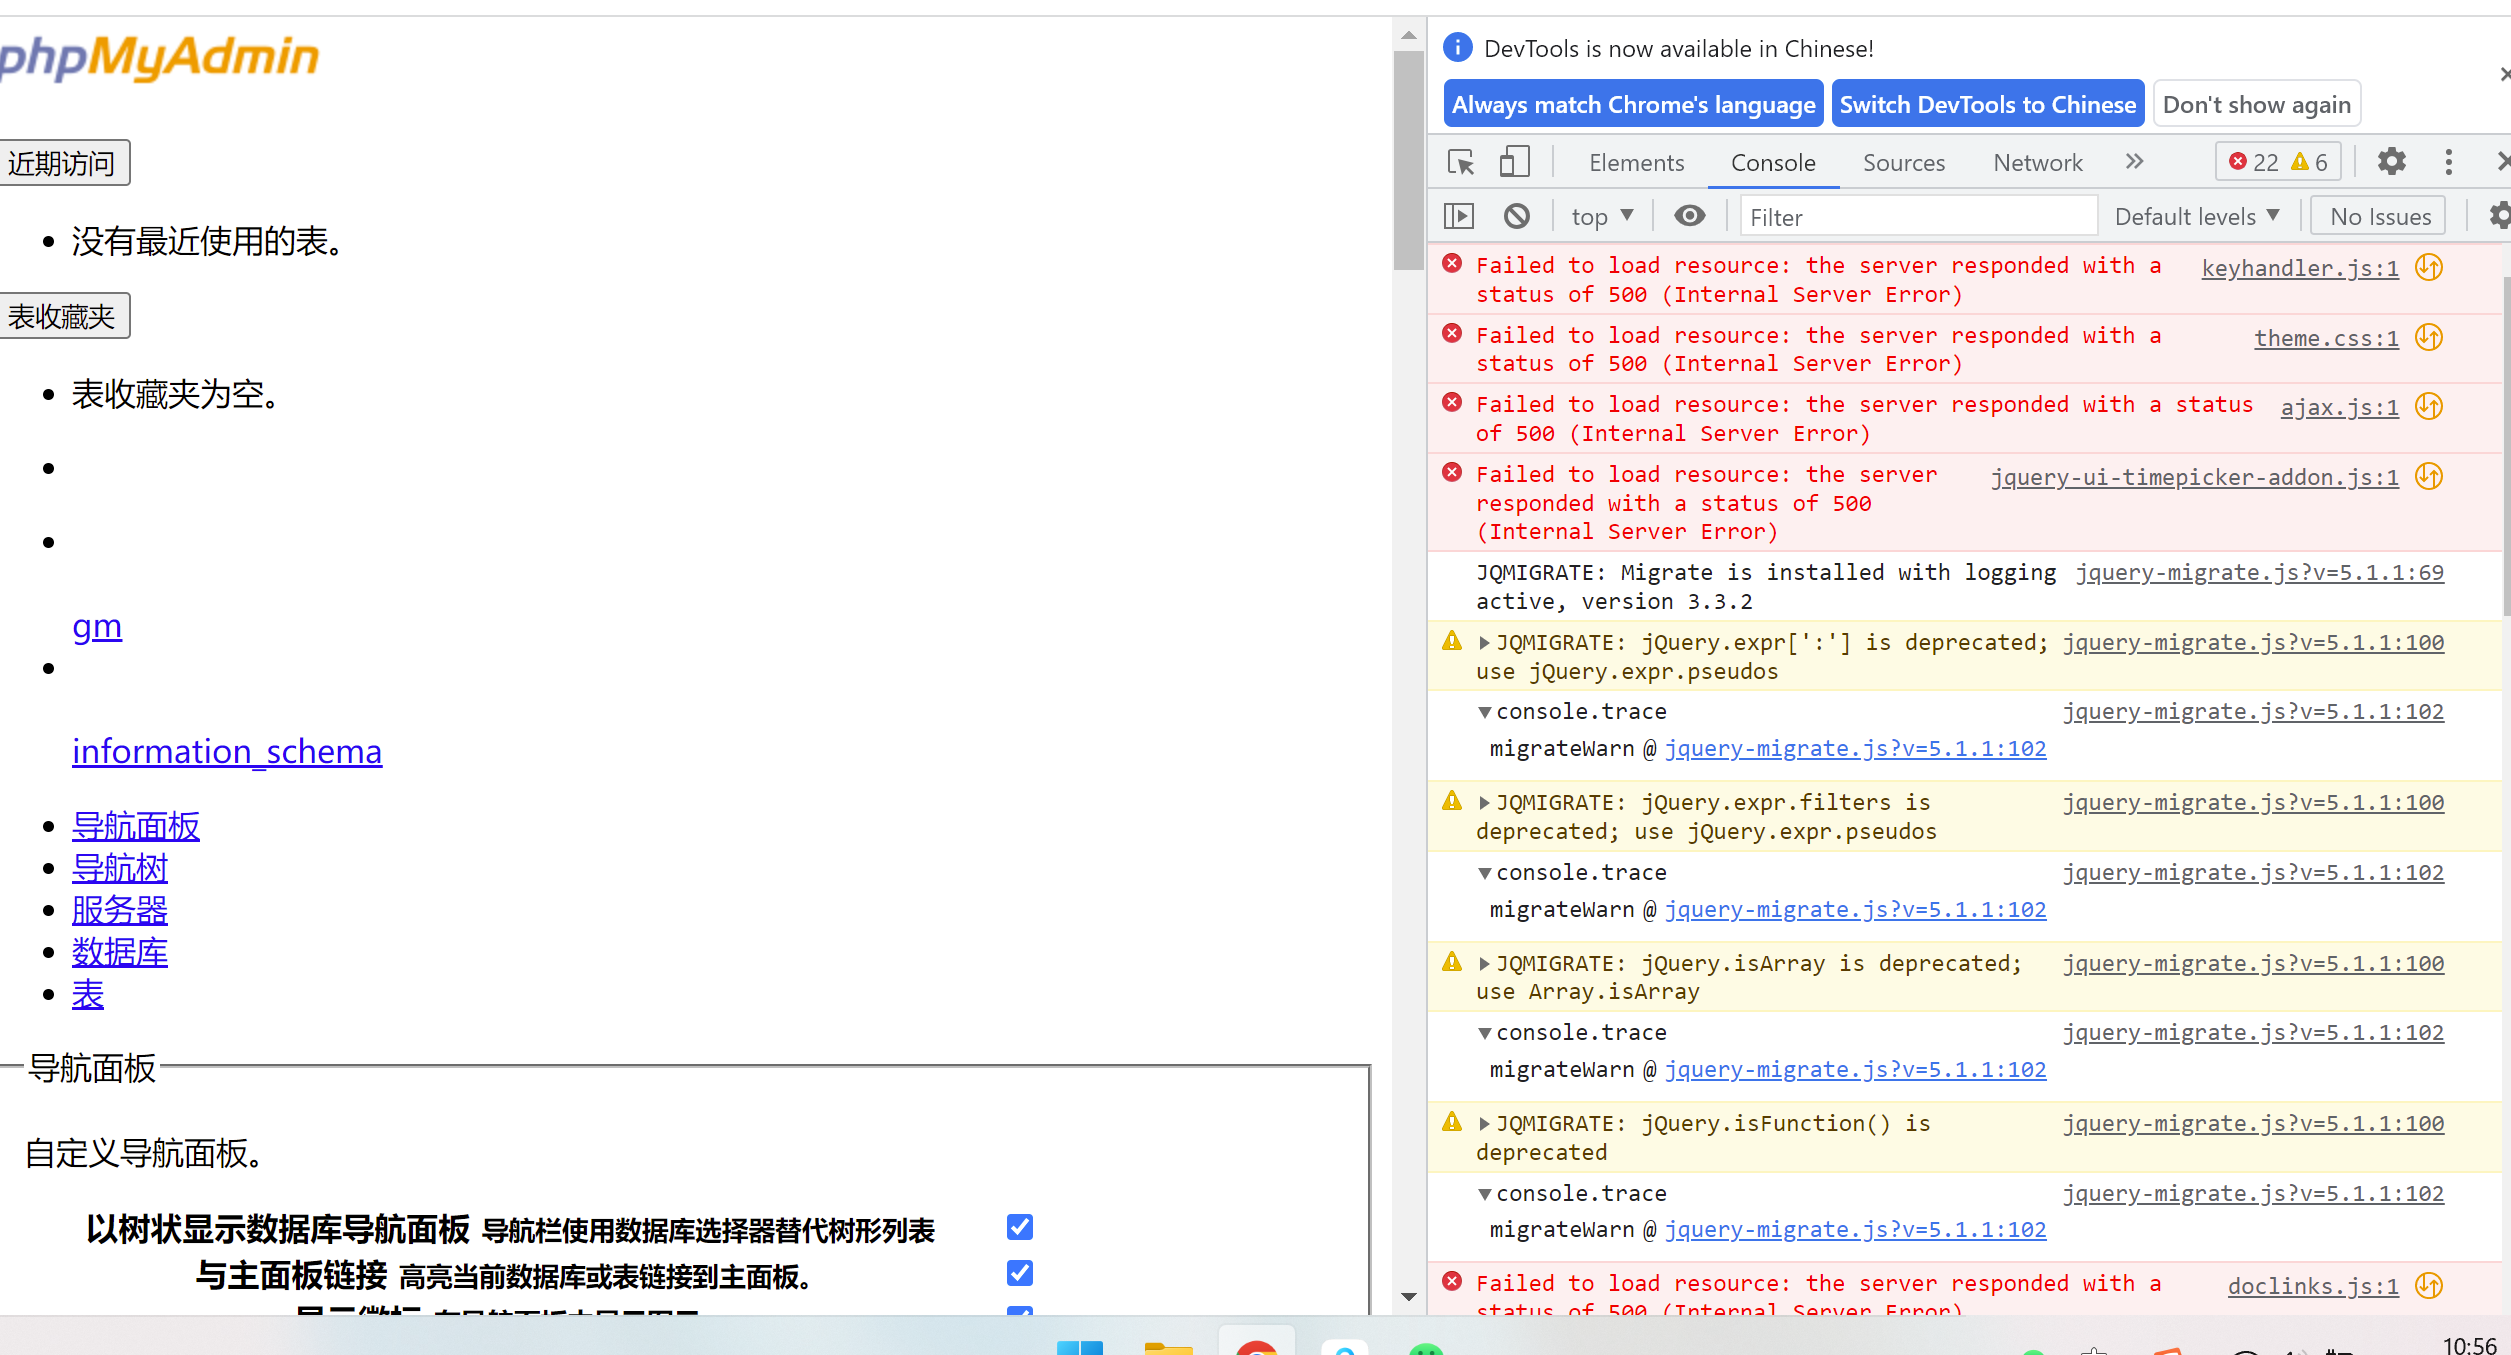The image size is (2511, 1355).
Task: Expand the jQuery.isFunction() deprecated warning
Action: (x=1484, y=1124)
